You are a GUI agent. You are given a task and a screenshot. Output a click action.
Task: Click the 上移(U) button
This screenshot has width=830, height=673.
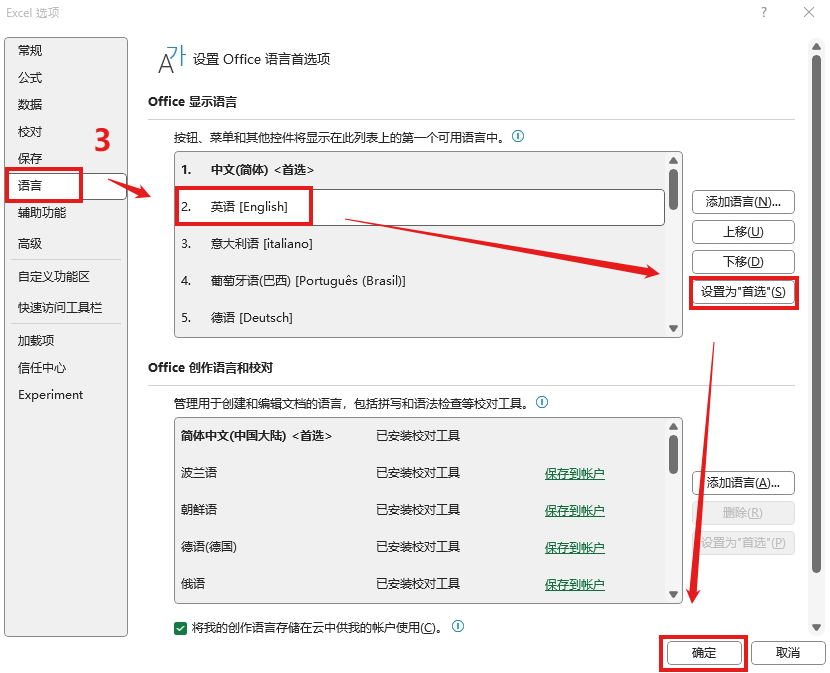tap(743, 232)
